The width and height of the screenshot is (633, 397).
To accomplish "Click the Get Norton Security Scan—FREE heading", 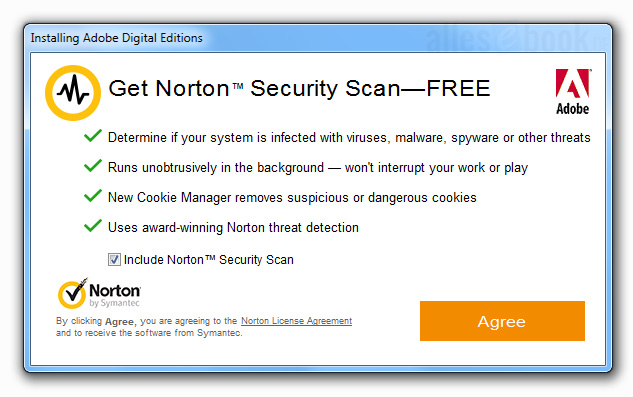I will tap(299, 88).
